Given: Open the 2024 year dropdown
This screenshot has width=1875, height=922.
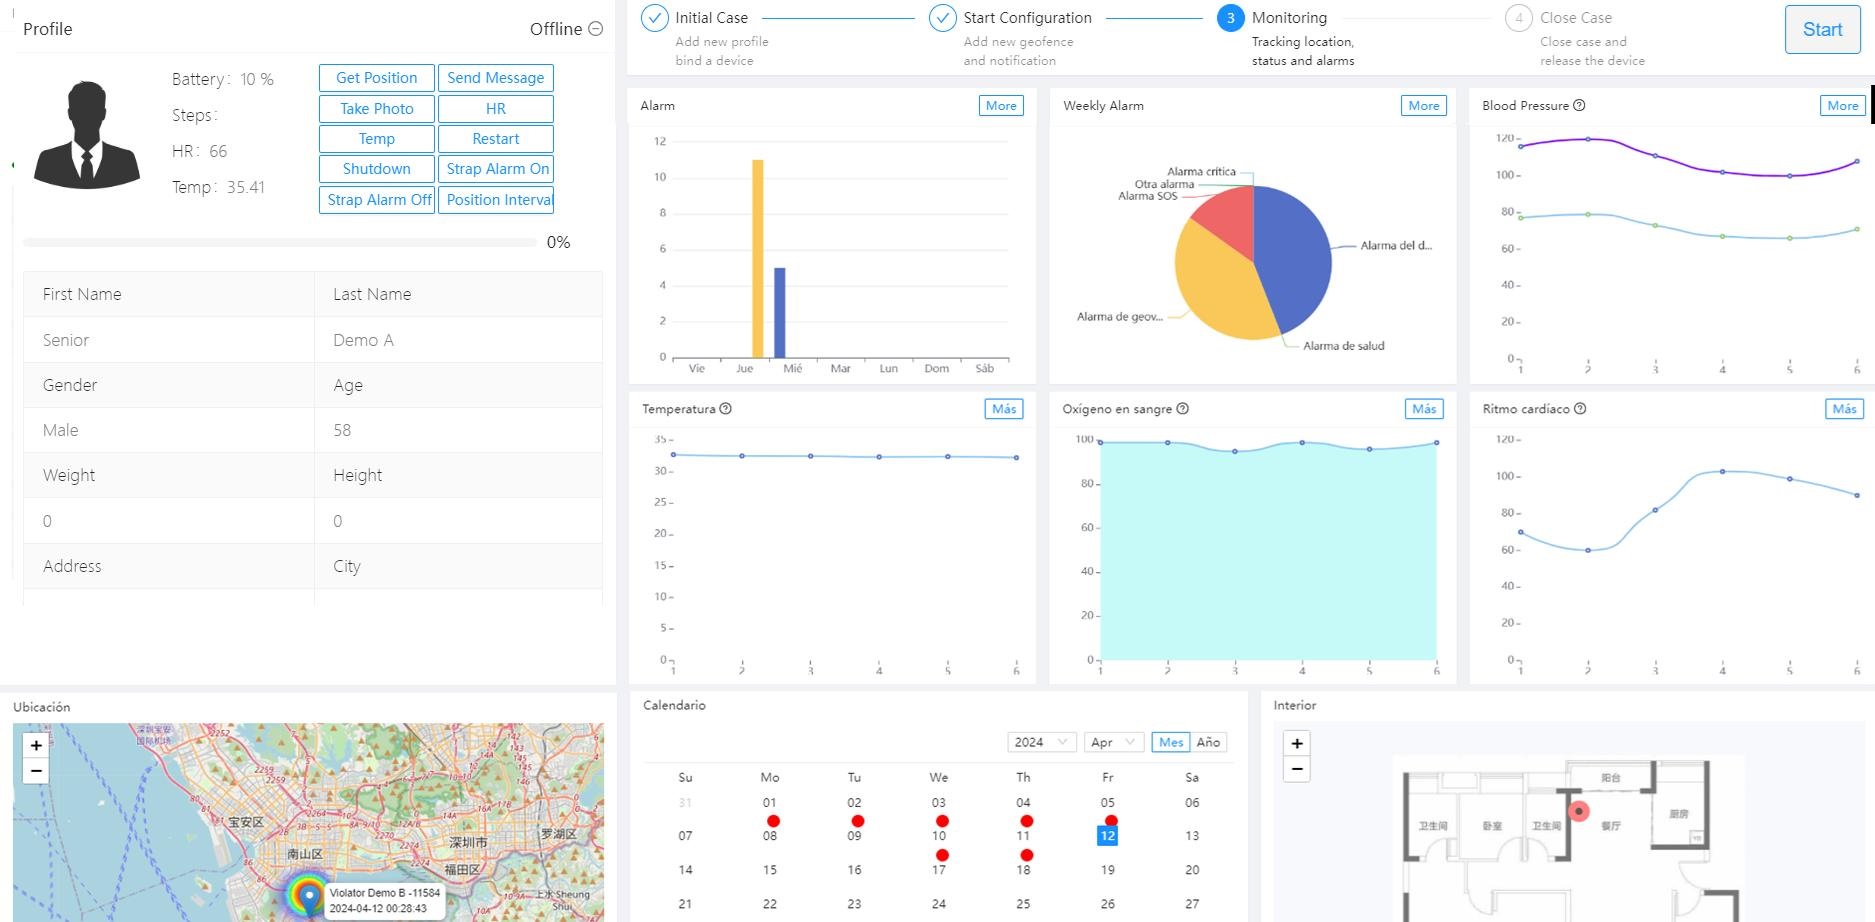Looking at the screenshot, I should tap(1042, 742).
